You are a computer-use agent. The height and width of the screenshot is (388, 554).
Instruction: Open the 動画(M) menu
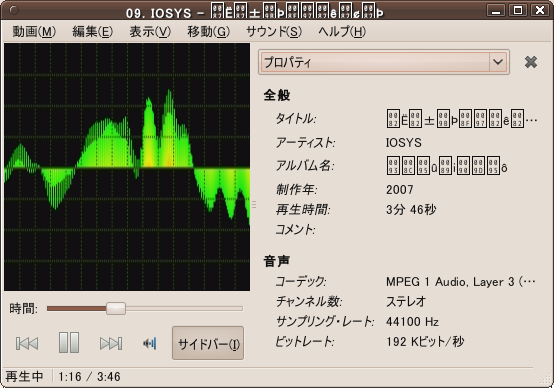34,32
